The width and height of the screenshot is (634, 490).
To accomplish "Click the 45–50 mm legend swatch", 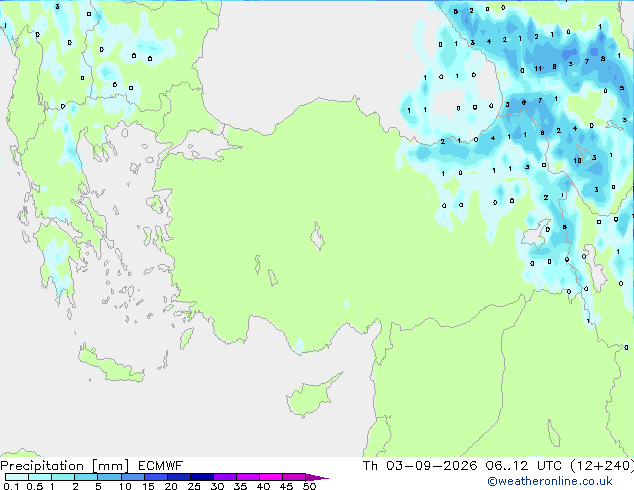I will [x=294, y=477].
